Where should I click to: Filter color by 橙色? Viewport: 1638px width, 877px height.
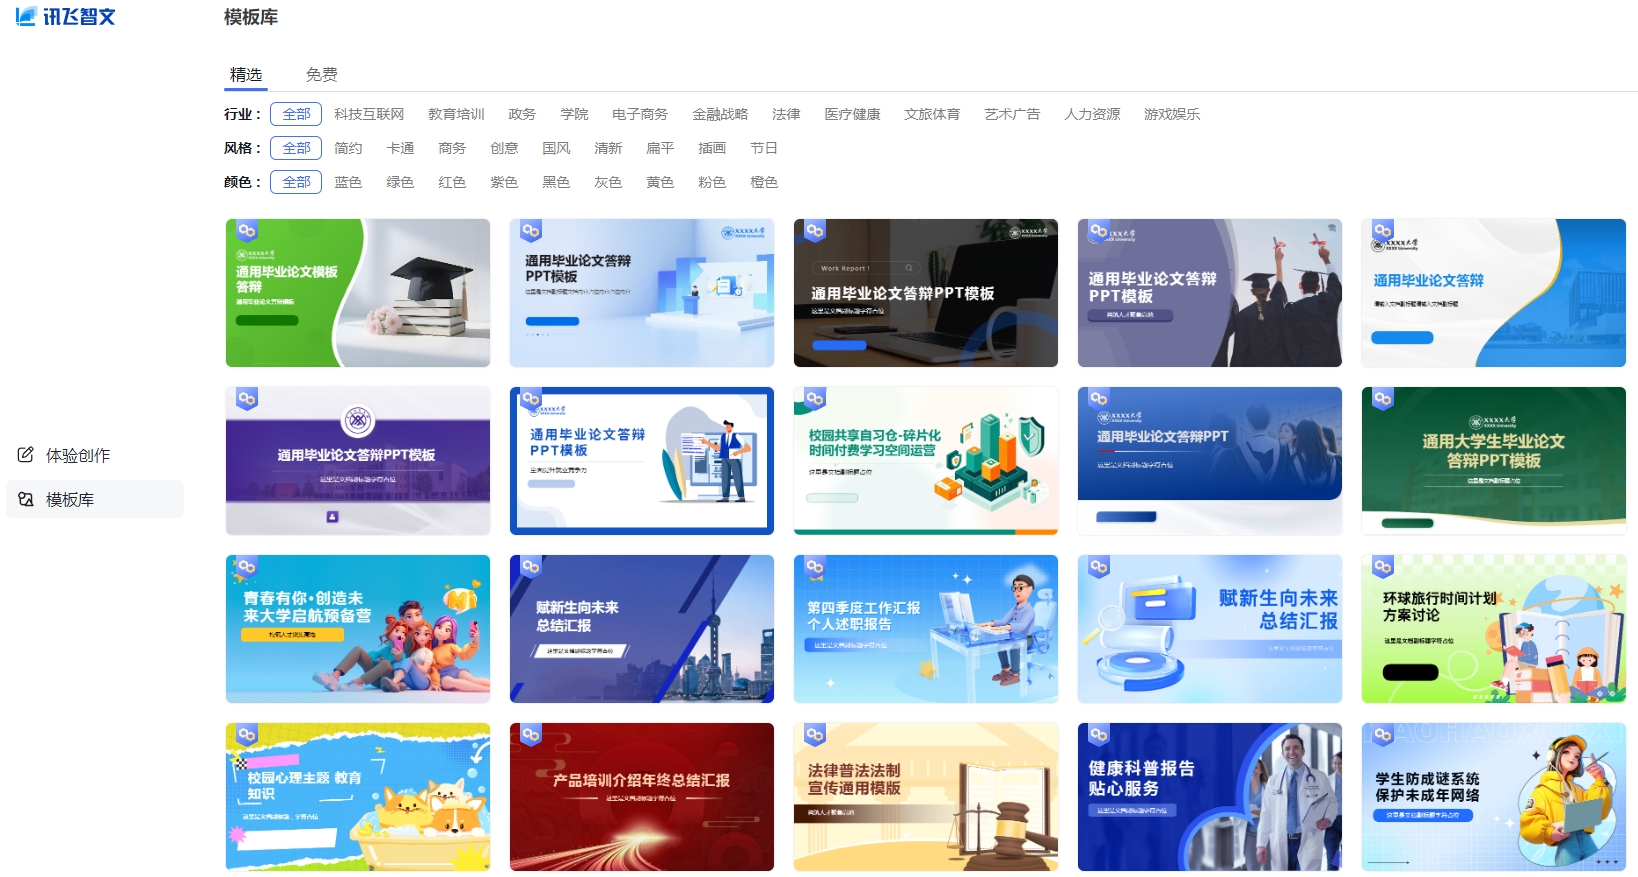764,182
